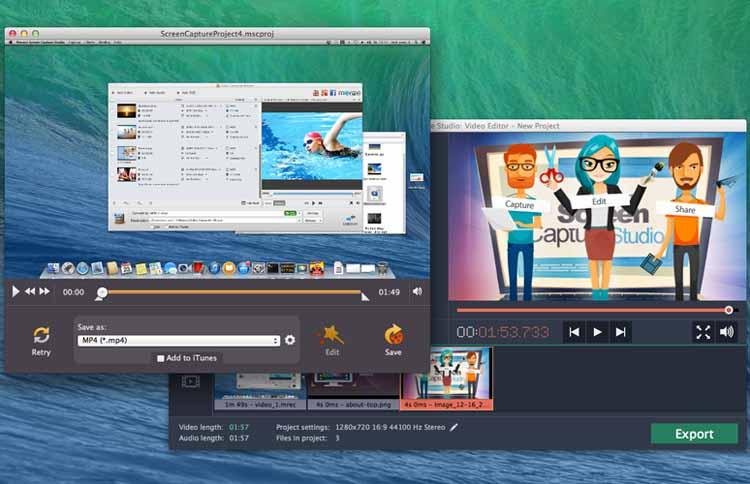This screenshot has height=484, width=750.
Task: Mute the Video Editor volume
Action: pos(727,332)
